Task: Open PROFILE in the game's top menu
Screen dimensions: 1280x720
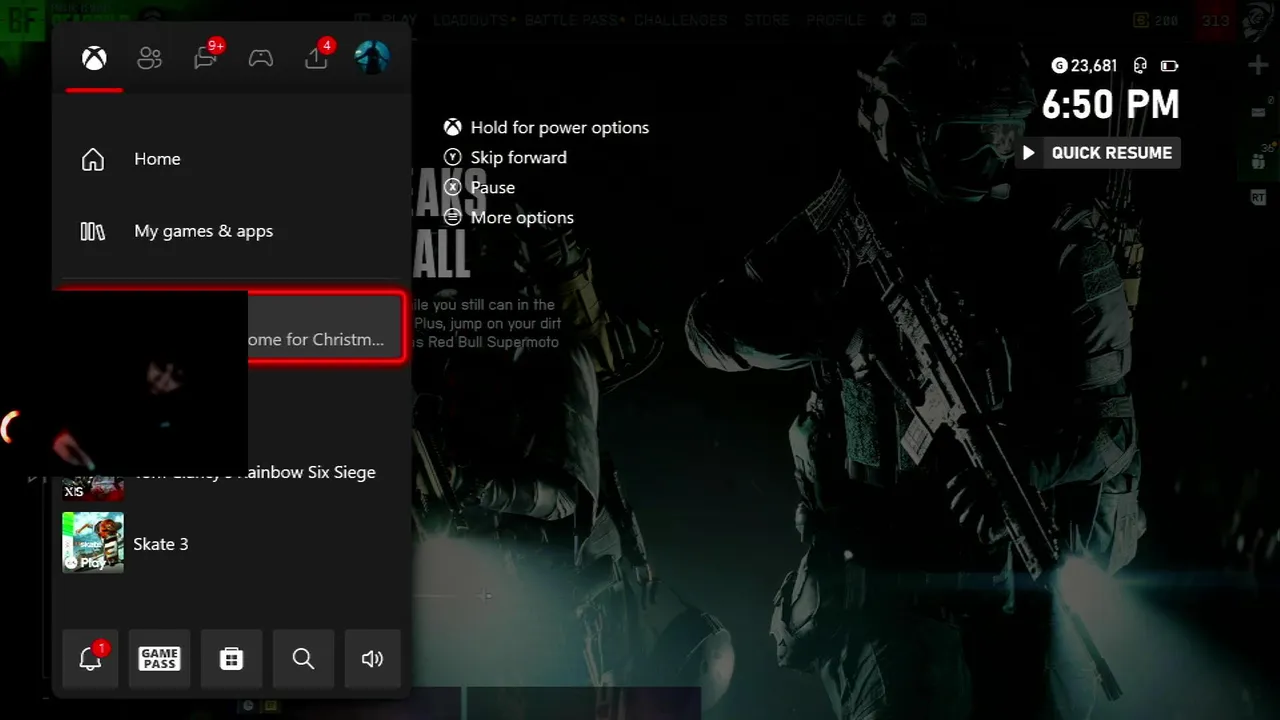Action: click(835, 20)
